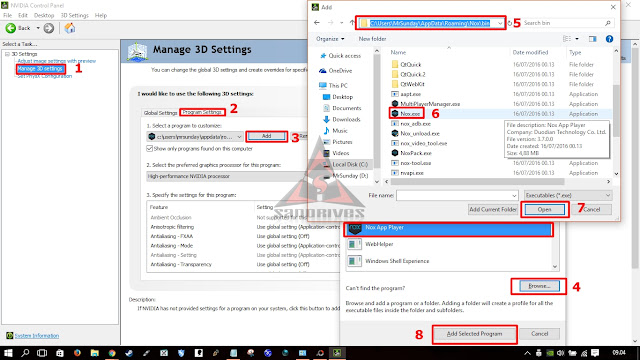Click the taskbar search magnifier icon
The width and height of the screenshot is (640, 360).
(x=25, y=353)
